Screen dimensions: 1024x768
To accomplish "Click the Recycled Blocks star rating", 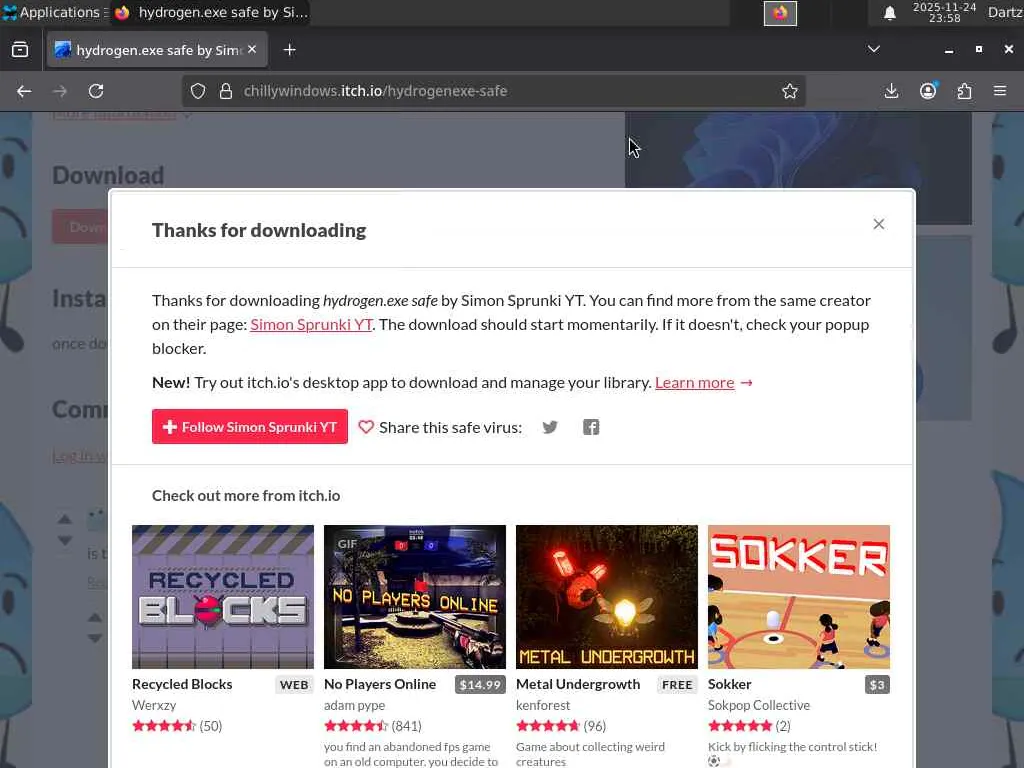I will (164, 726).
